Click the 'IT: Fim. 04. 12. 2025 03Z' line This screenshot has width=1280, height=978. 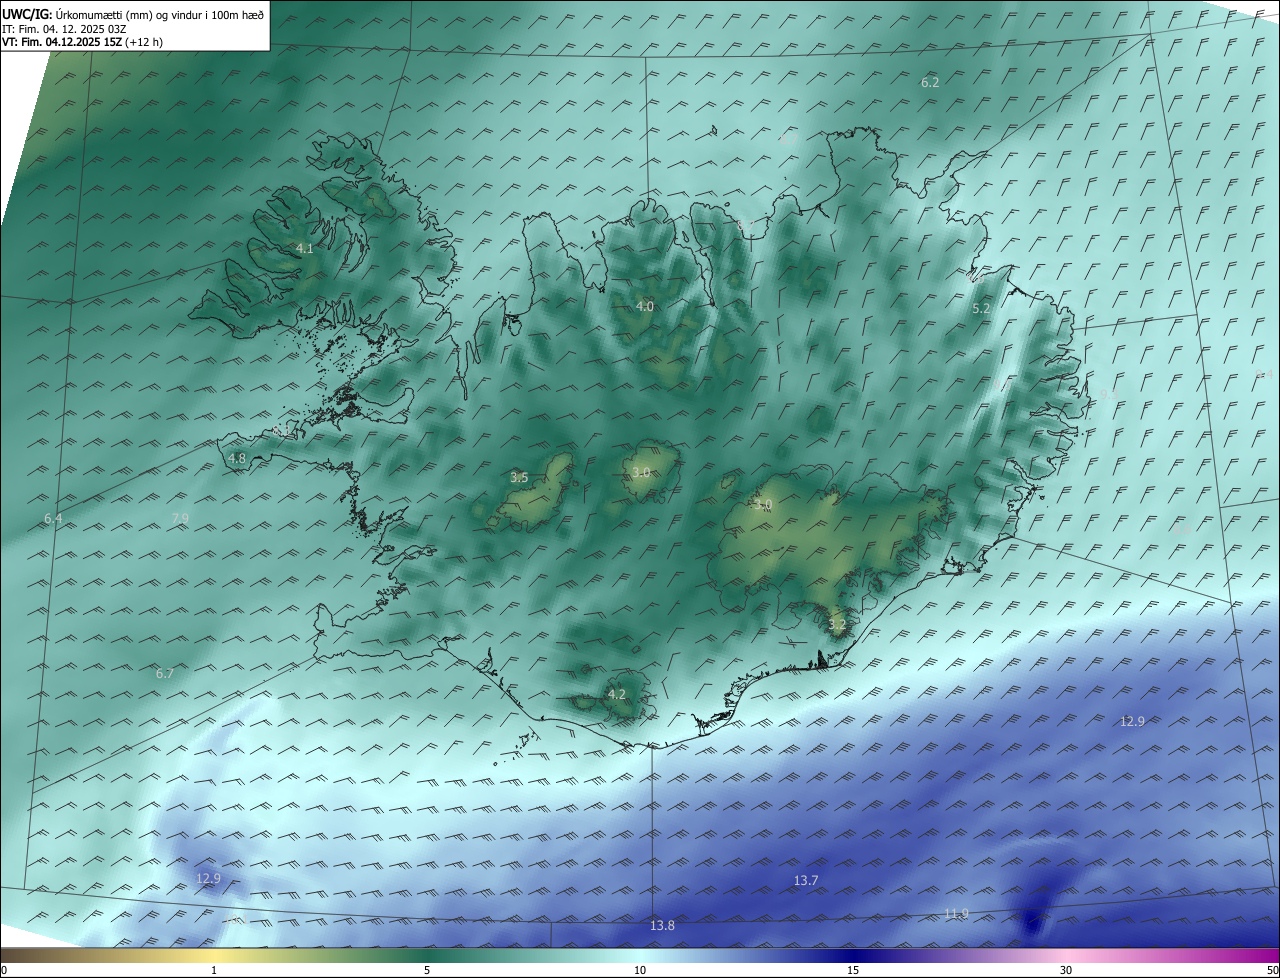pyautogui.click(x=63, y=28)
